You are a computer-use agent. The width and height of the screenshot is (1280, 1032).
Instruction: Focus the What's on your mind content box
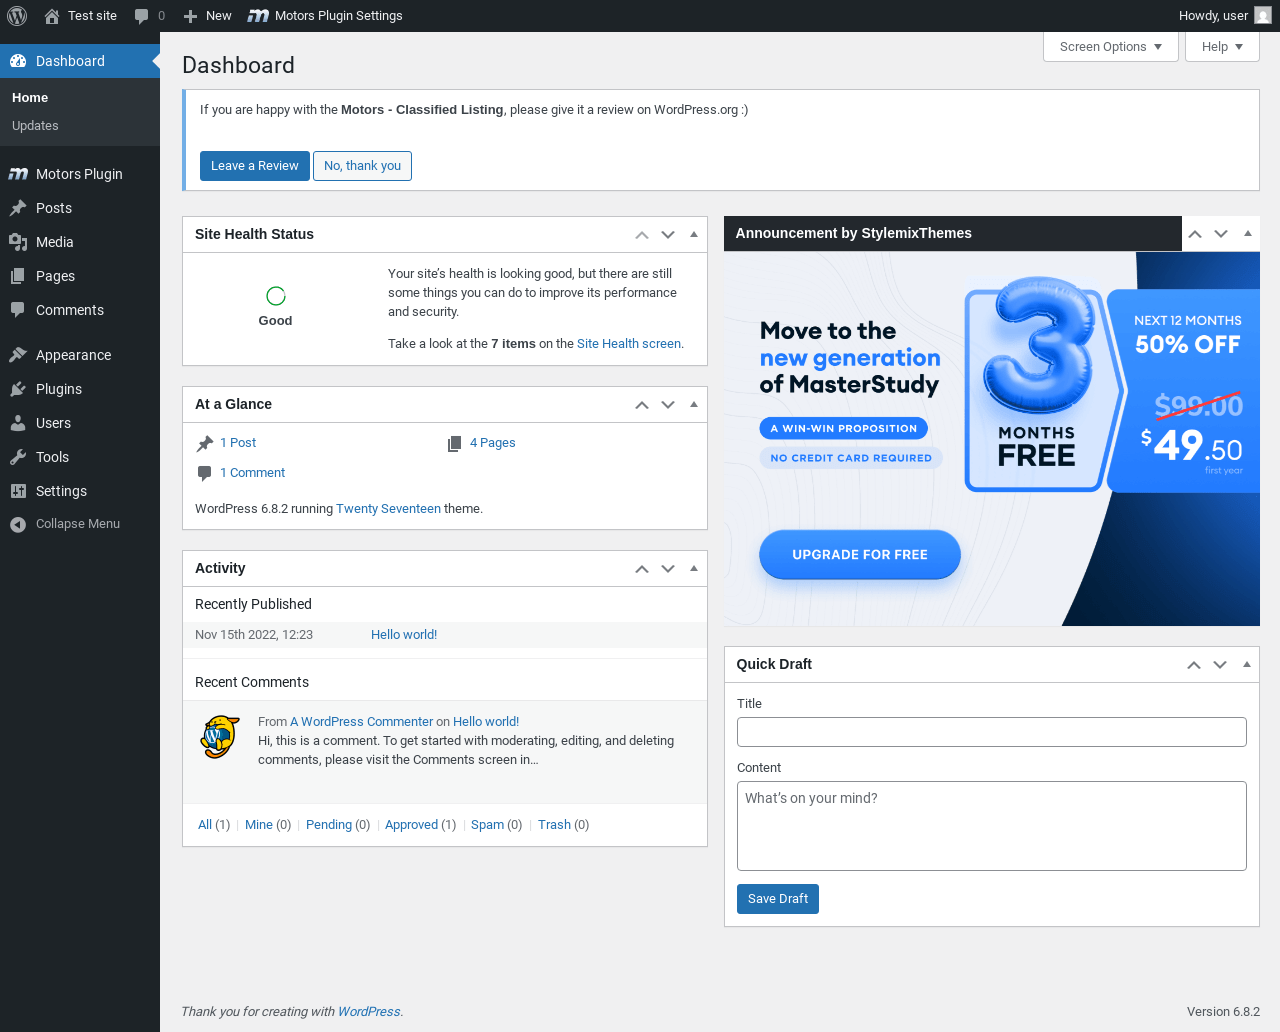point(992,826)
